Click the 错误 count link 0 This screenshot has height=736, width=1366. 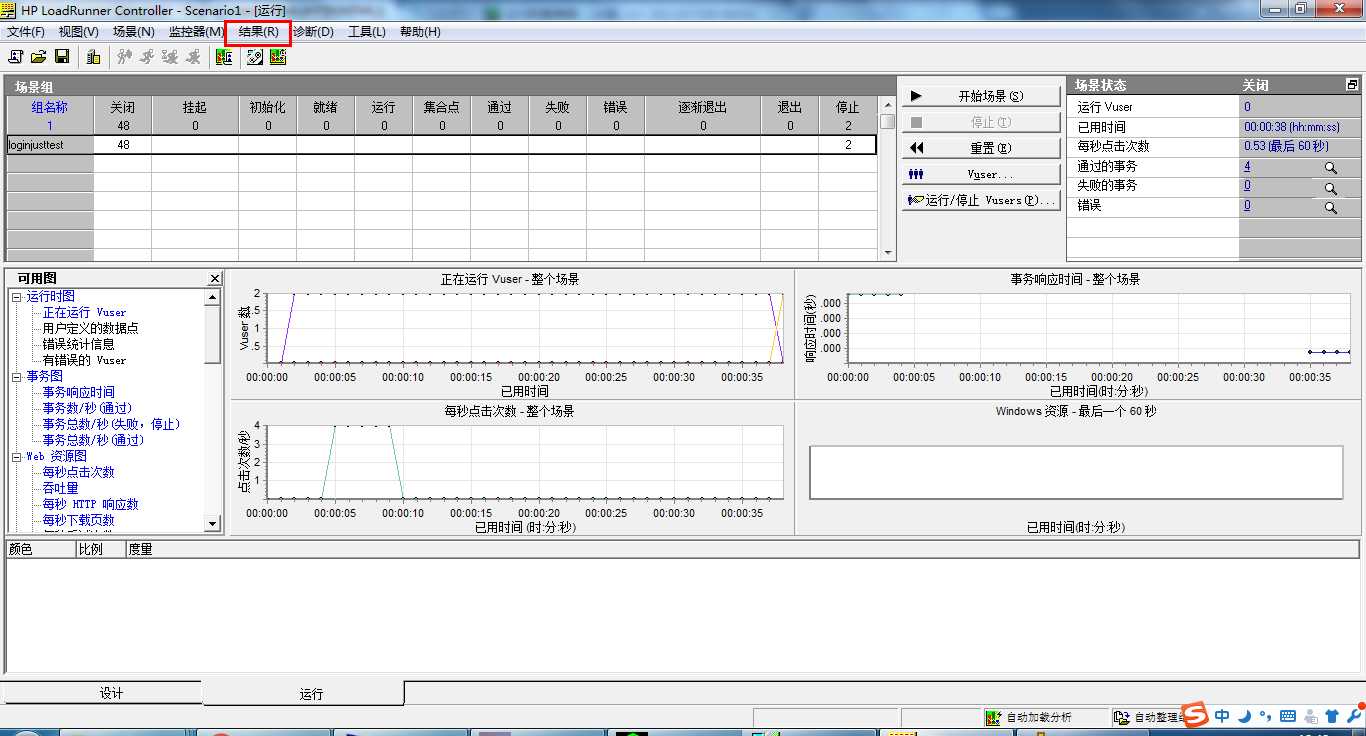[x=1247, y=206]
